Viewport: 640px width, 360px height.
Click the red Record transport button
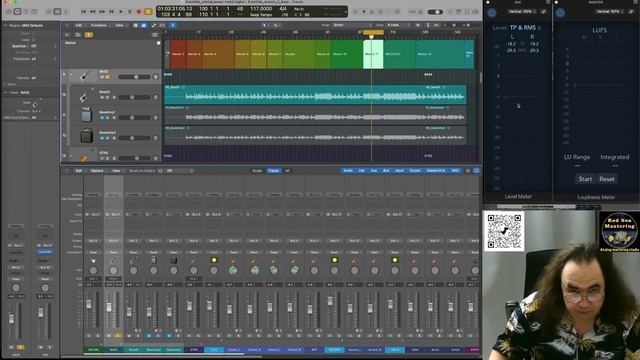pyautogui.click(x=139, y=12)
